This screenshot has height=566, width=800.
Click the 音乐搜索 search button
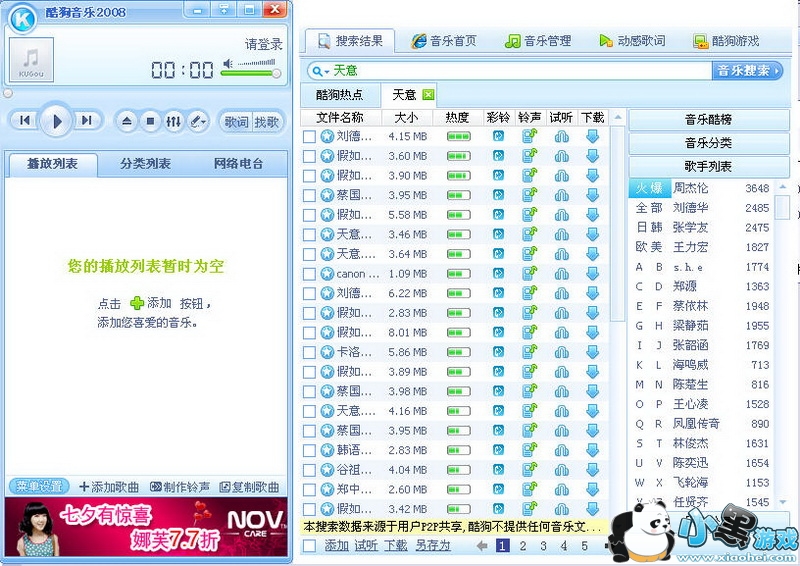pos(747,70)
